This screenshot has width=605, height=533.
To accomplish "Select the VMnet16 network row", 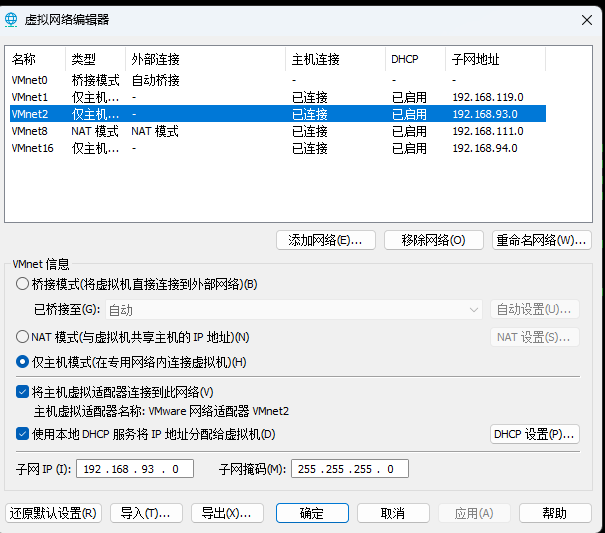I will point(30,148).
